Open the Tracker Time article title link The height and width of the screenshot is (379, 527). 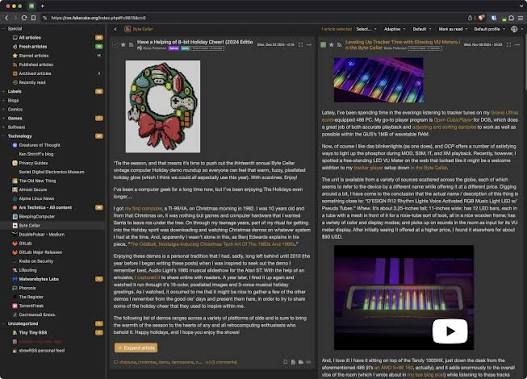402,45
